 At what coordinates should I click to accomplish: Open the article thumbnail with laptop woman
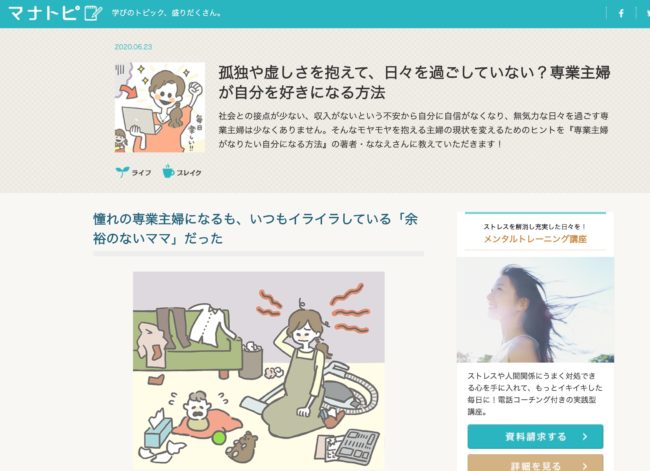pos(160,107)
